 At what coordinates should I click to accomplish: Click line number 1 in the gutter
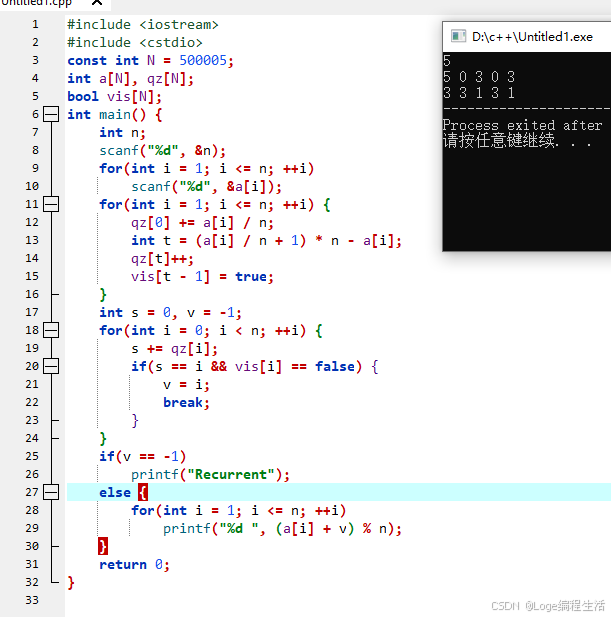35,24
